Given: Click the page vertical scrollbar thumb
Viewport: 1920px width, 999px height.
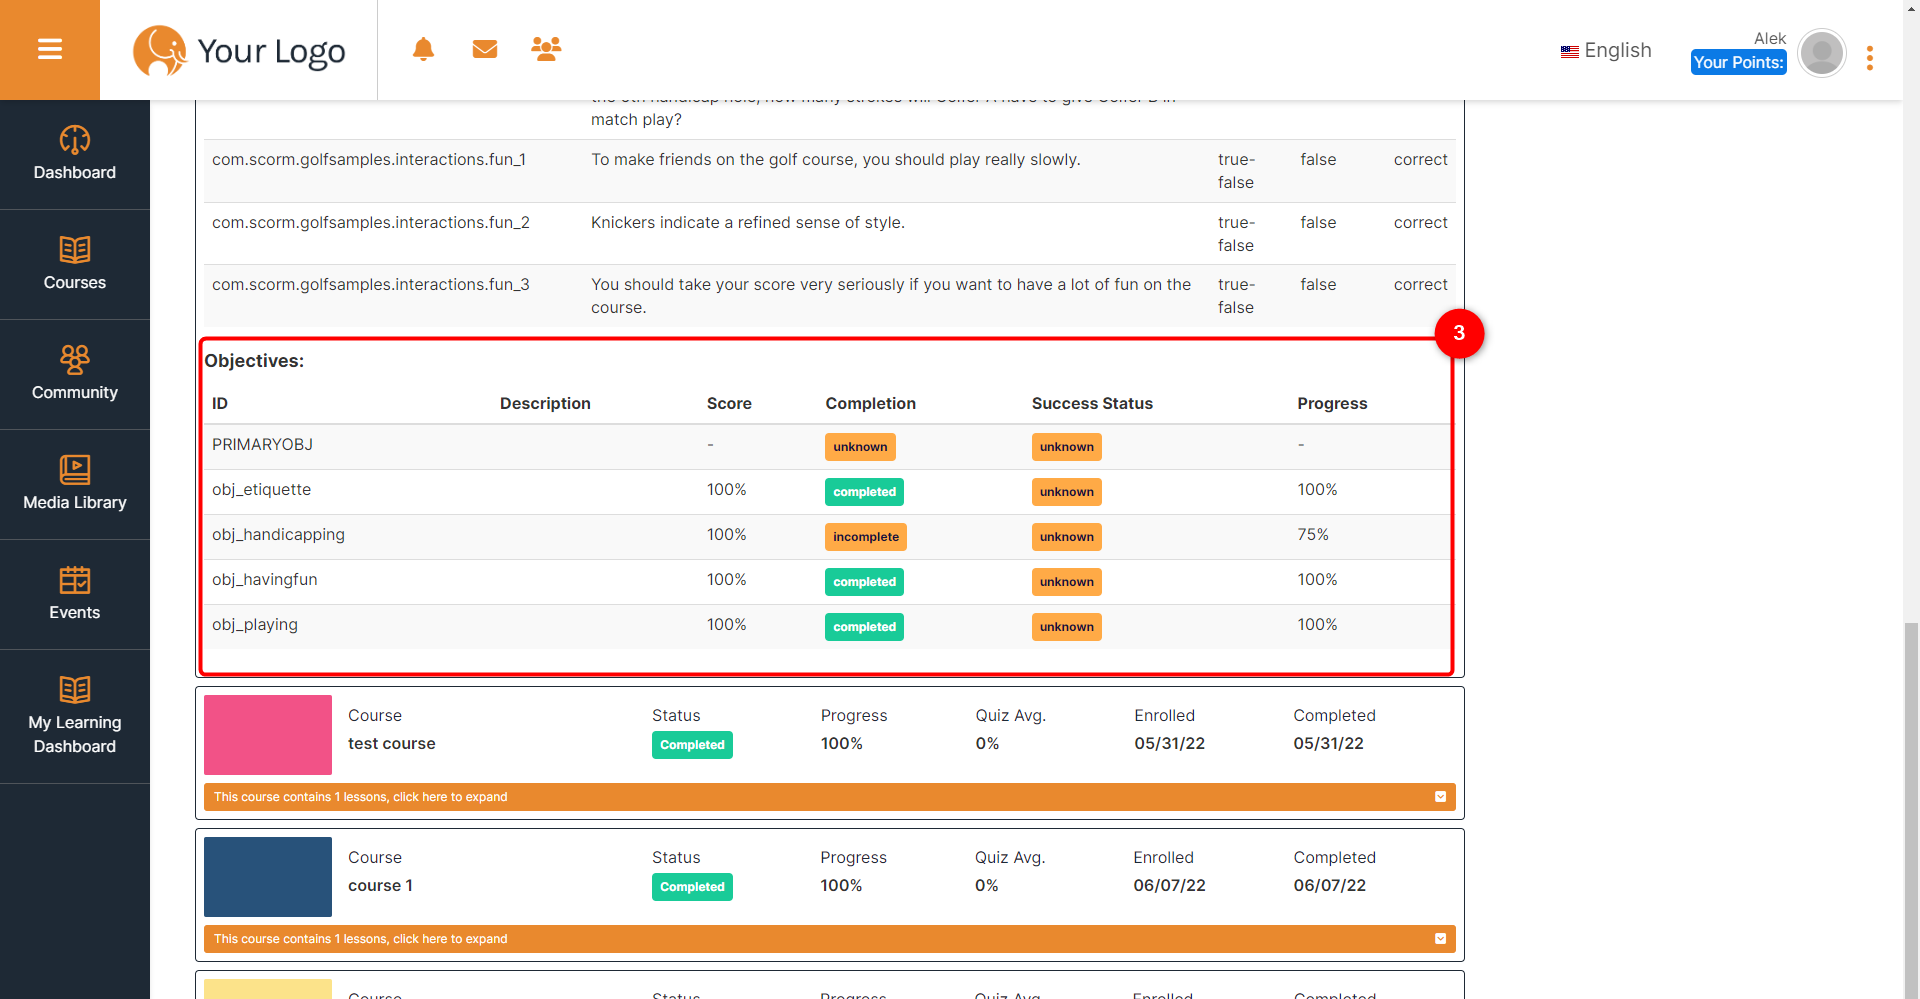Looking at the screenshot, I should [x=1911, y=810].
